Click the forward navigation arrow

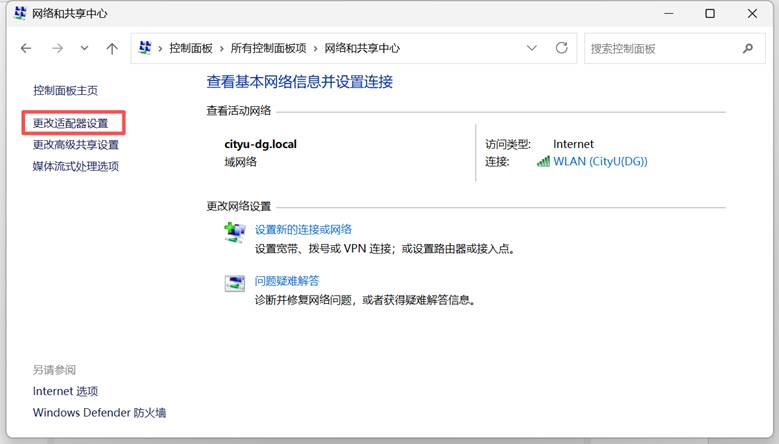[x=58, y=48]
